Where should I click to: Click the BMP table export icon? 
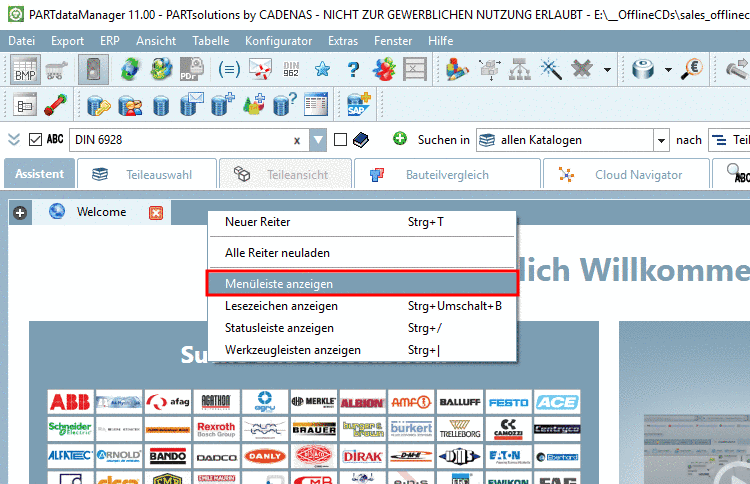coord(25,69)
